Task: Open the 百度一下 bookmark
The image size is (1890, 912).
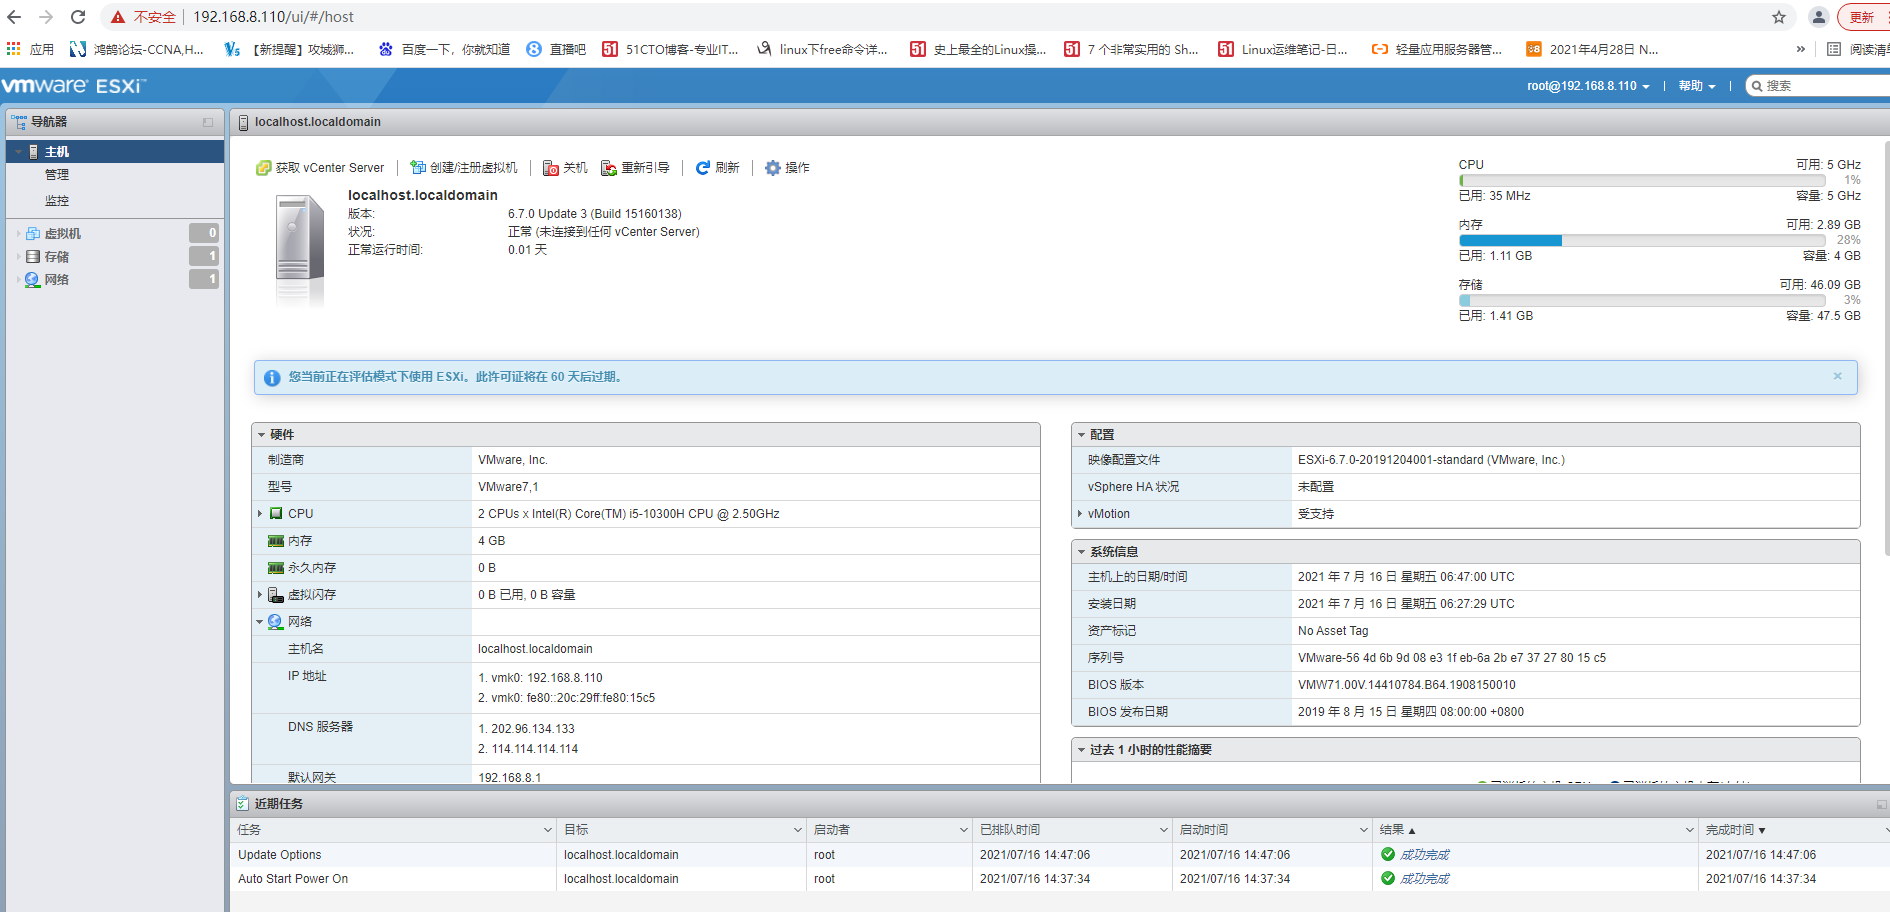Action: [444, 49]
